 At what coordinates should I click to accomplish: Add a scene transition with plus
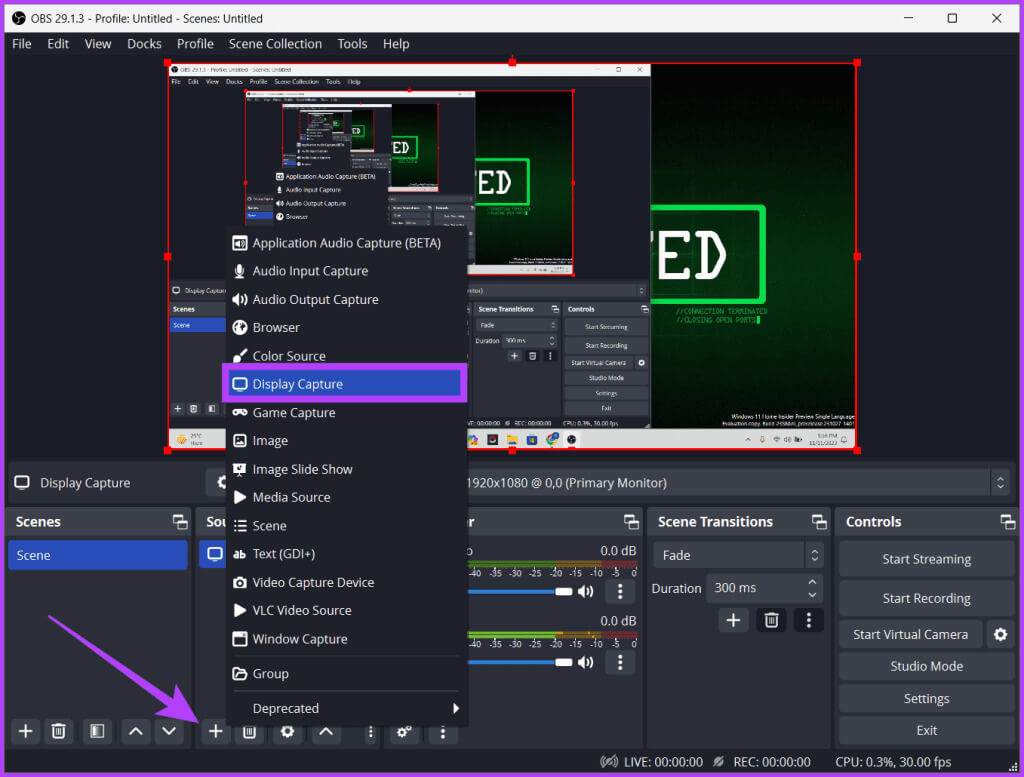733,620
